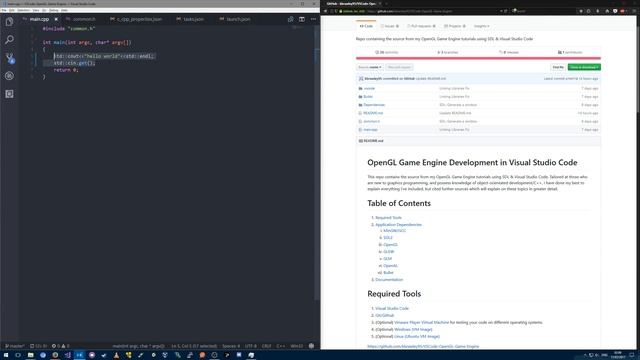This screenshot has width=640, height=360.
Task: Change language mode via C++ status item
Action: tap(281, 346)
